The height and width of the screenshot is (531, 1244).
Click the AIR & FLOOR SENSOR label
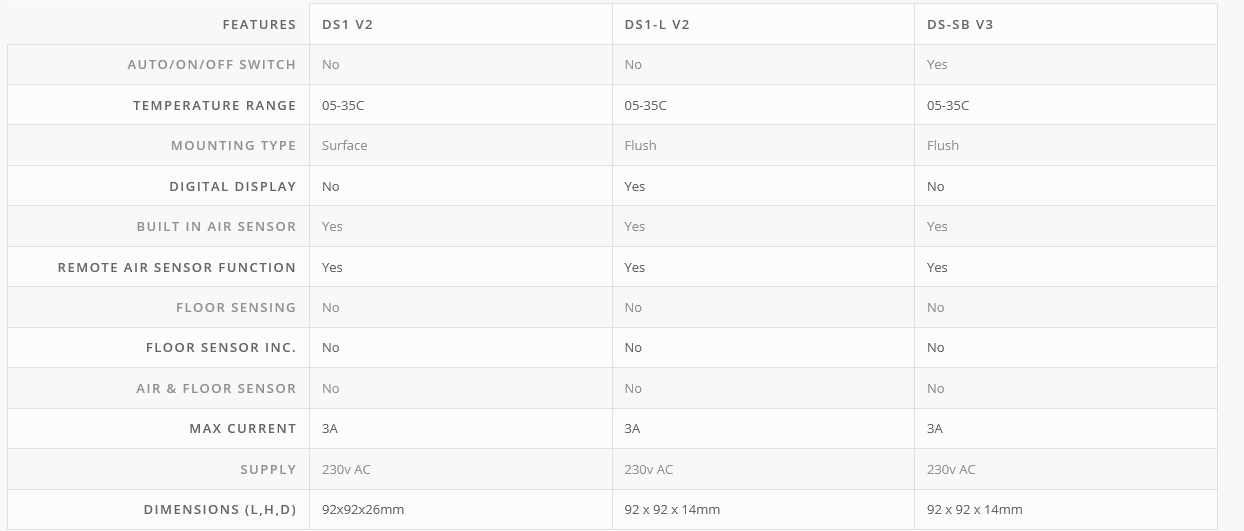click(x=216, y=389)
